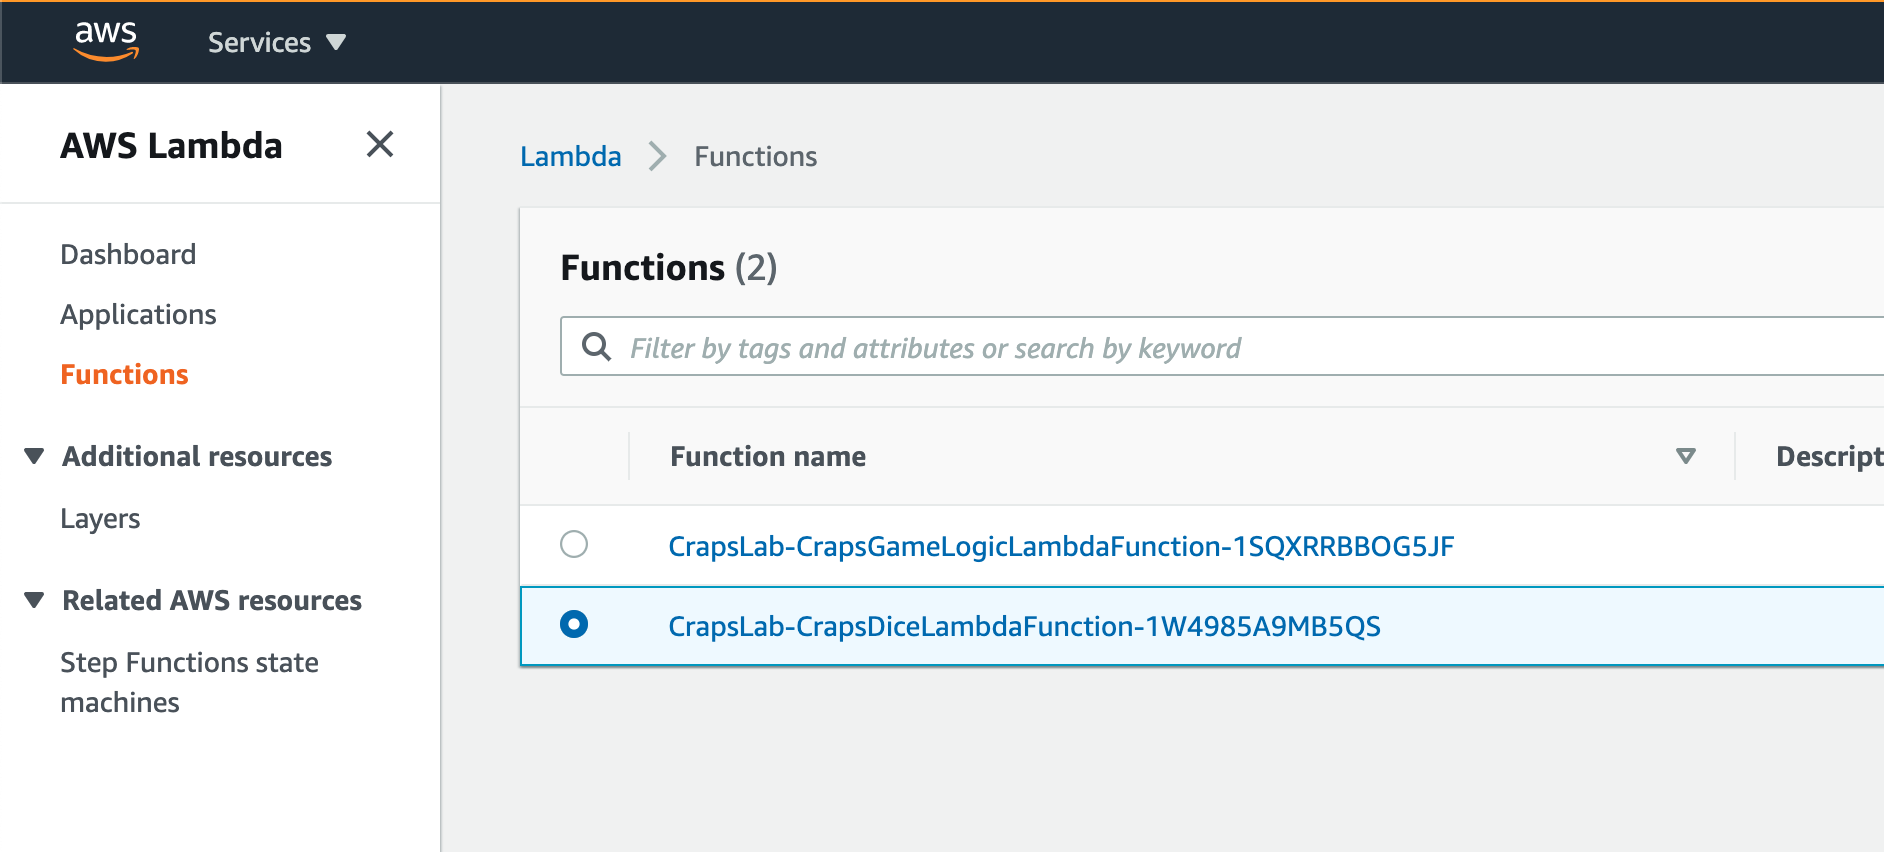The image size is (1884, 852).
Task: Click the Function name sort arrow
Action: (x=1686, y=456)
